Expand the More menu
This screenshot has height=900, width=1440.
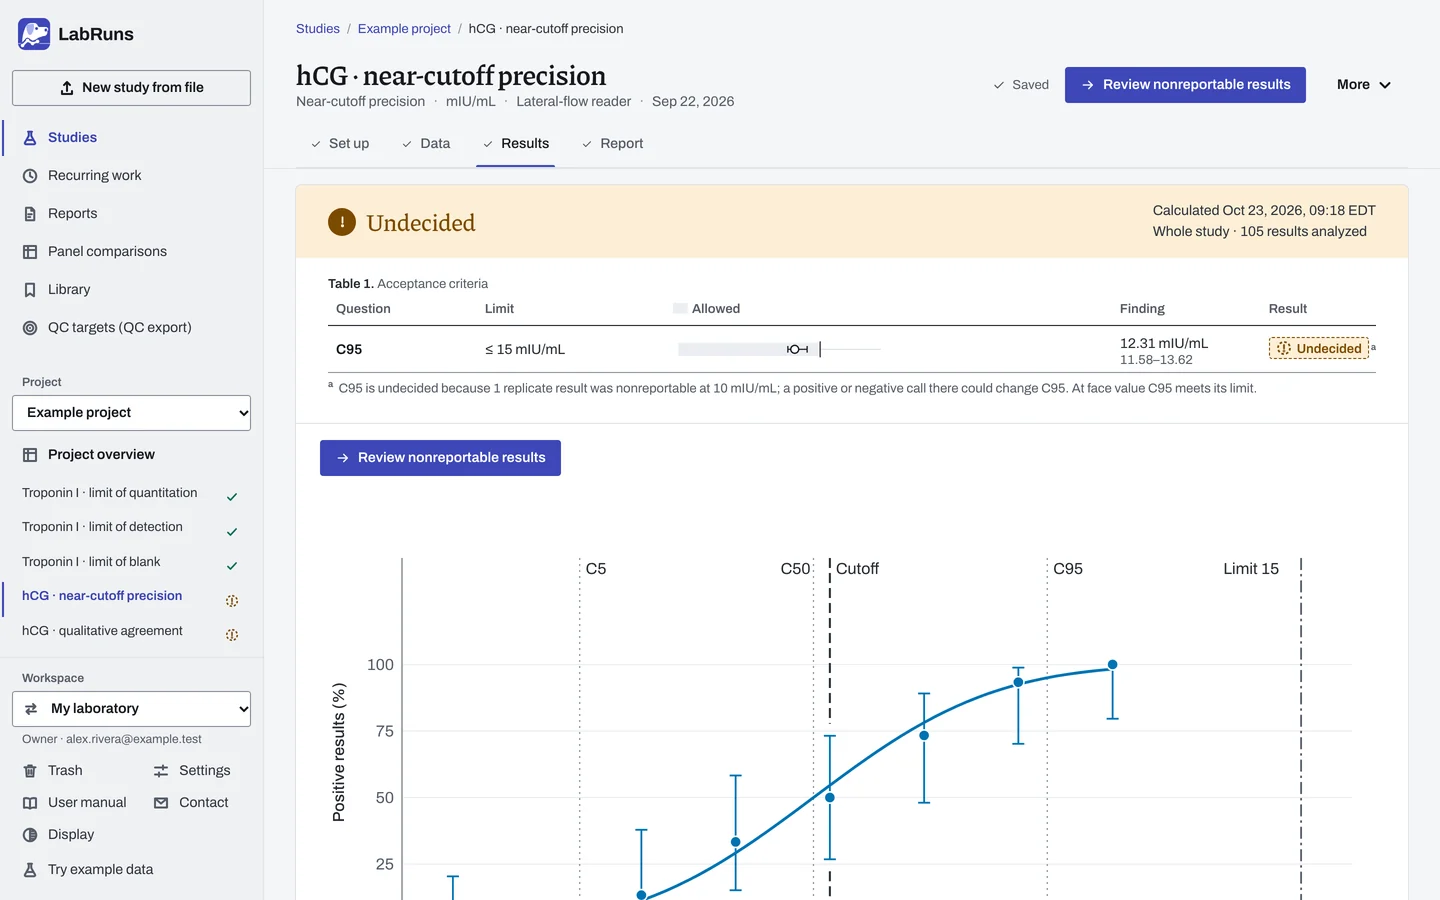pos(1364,85)
